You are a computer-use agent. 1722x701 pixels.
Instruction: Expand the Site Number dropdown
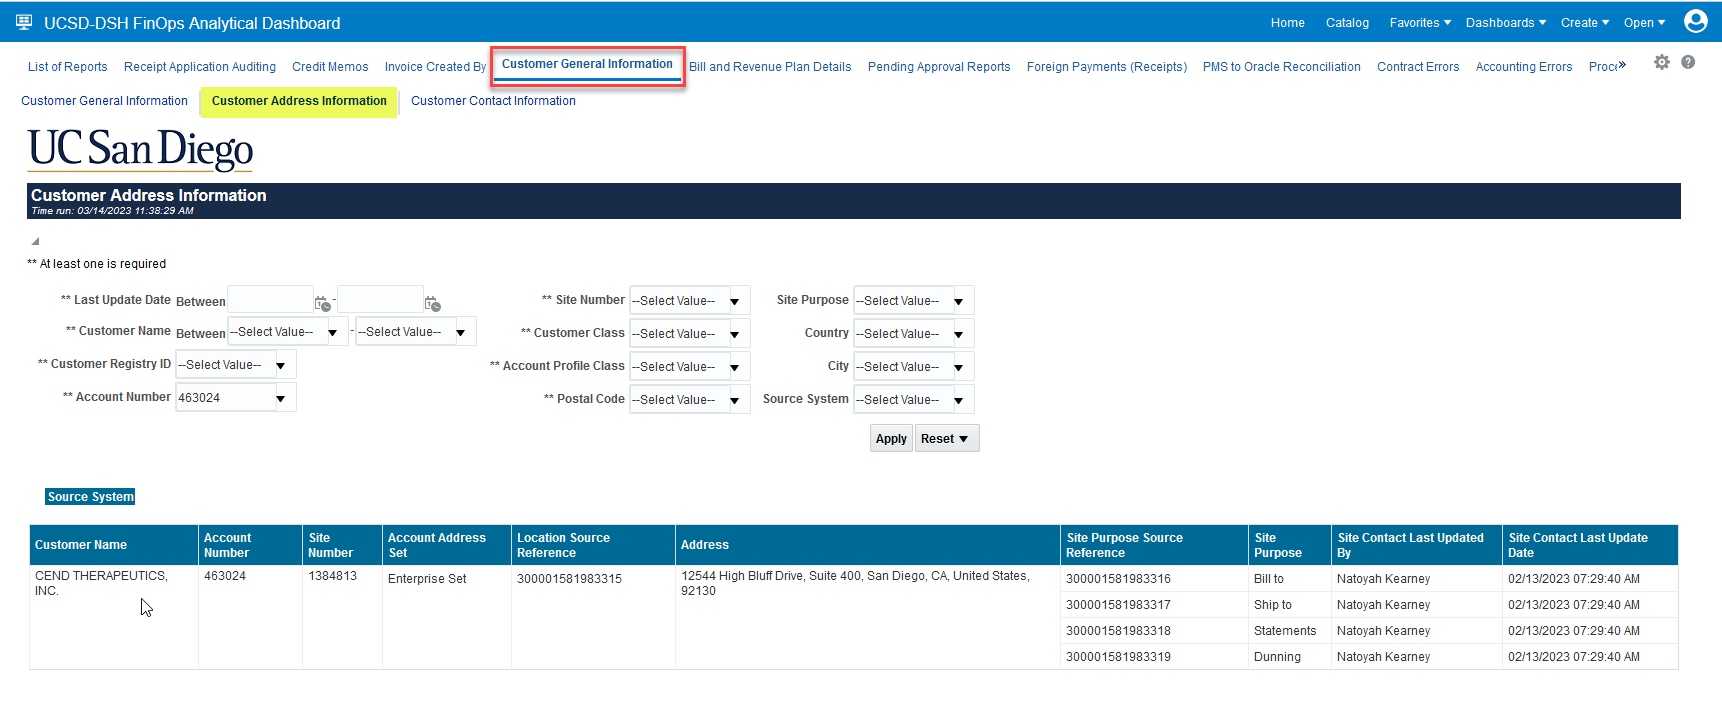coord(734,301)
